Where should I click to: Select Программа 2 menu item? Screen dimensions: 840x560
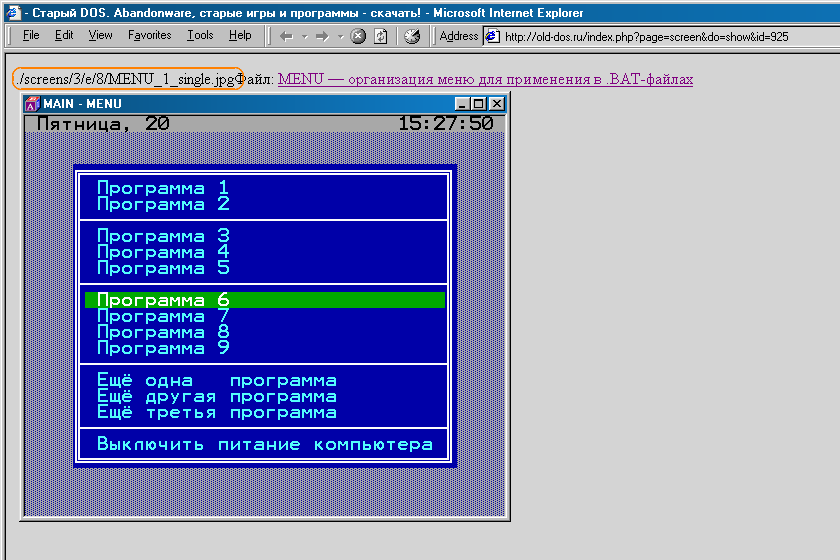point(163,204)
